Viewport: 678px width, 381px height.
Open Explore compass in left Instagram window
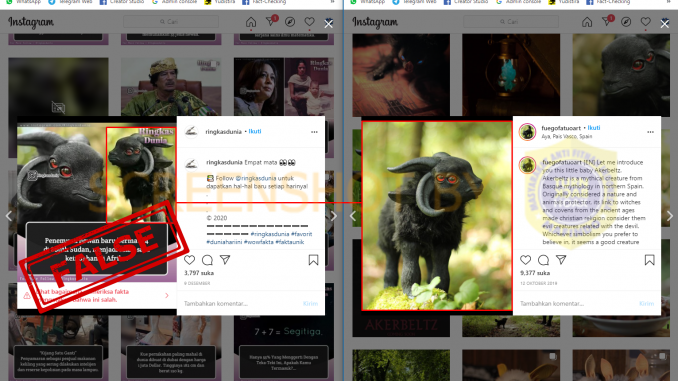point(290,22)
